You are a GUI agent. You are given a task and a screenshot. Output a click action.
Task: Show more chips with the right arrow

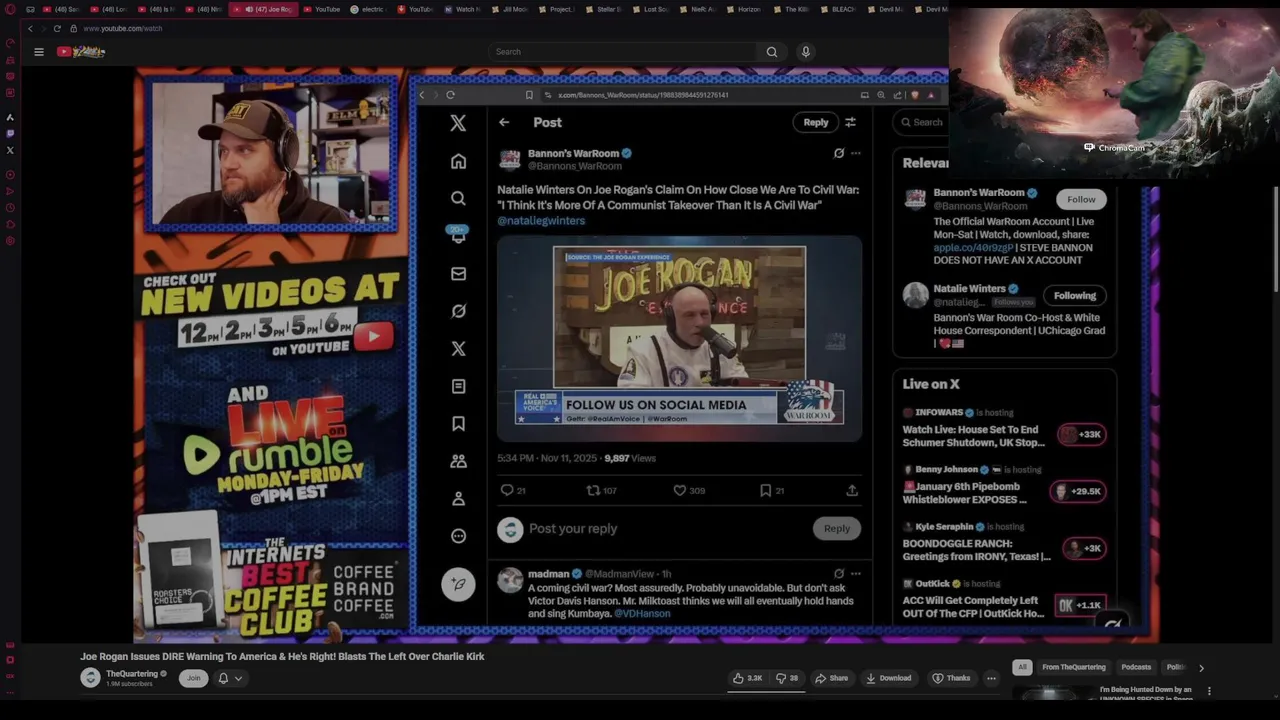click(1201, 667)
